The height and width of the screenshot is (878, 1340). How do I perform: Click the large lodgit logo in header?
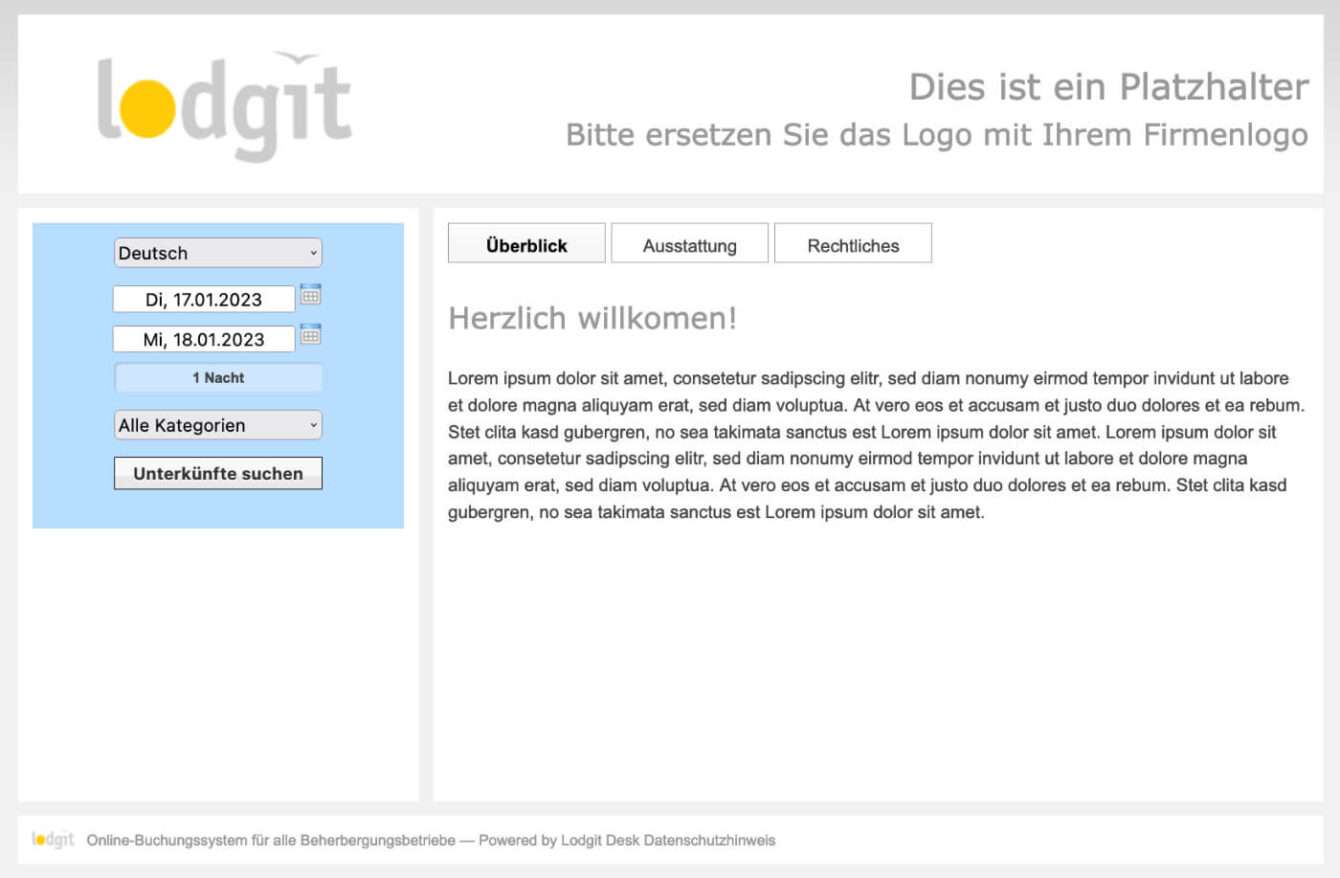225,108
